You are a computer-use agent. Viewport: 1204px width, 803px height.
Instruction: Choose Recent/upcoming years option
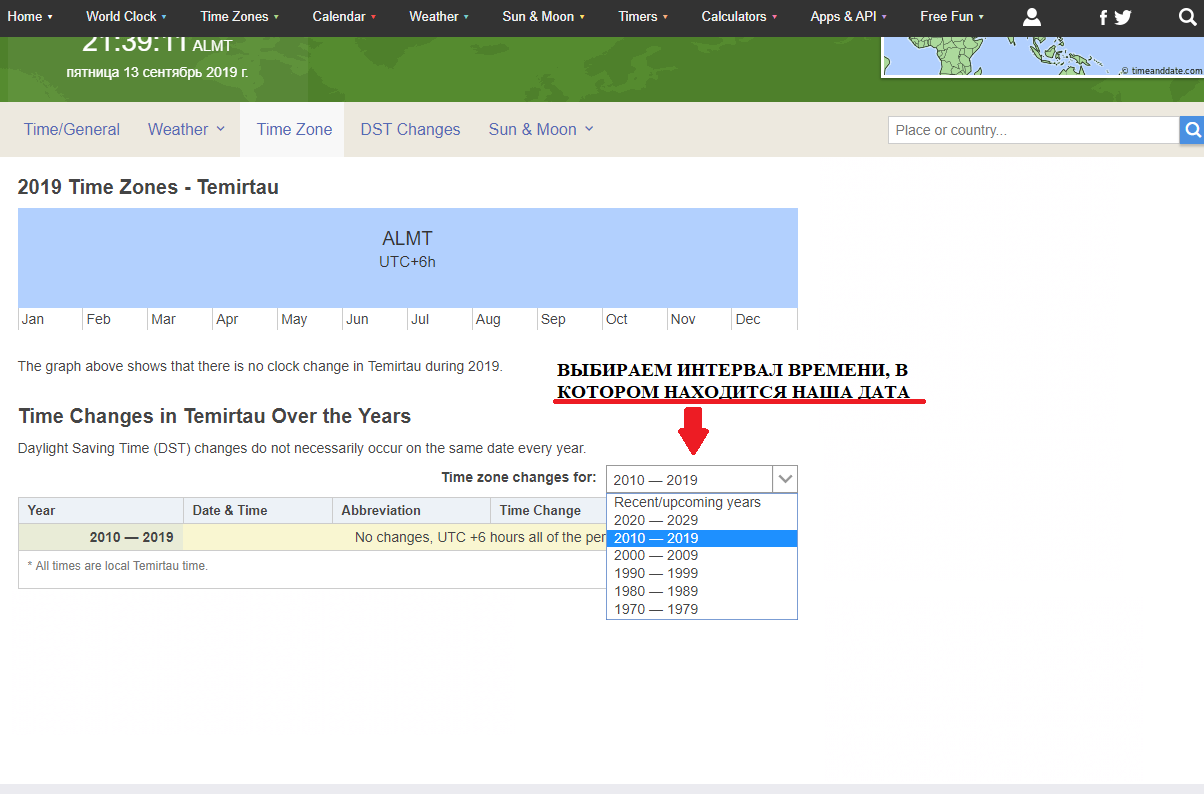[x=702, y=502]
